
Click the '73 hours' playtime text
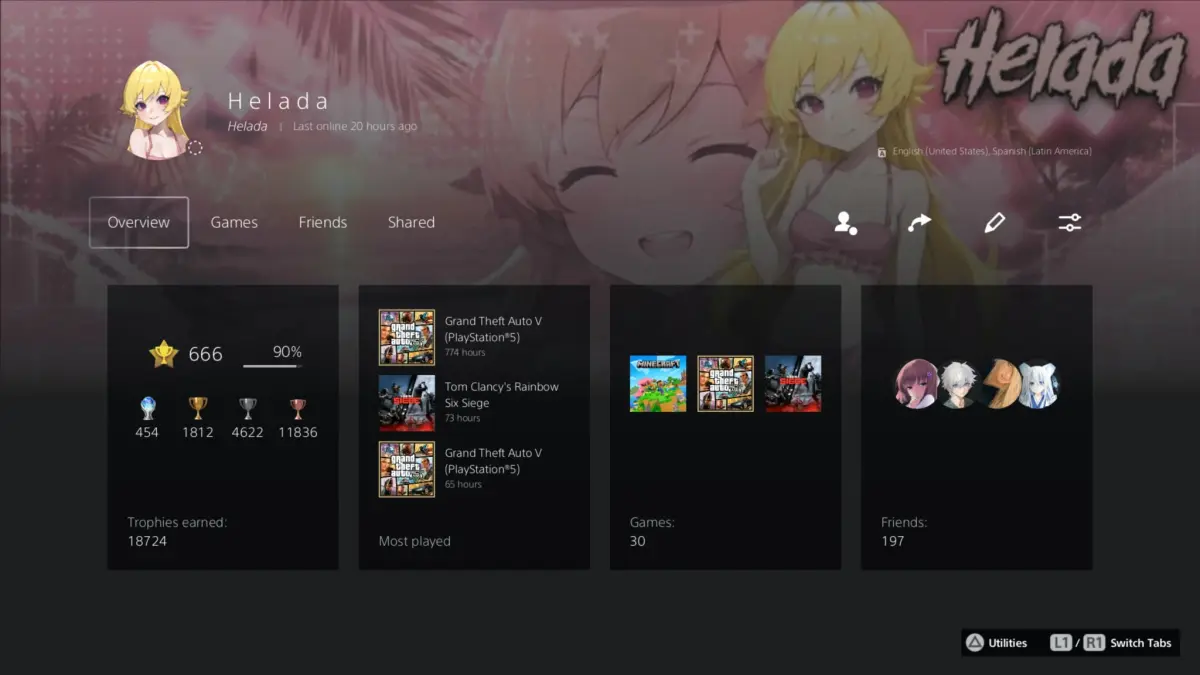click(x=463, y=418)
